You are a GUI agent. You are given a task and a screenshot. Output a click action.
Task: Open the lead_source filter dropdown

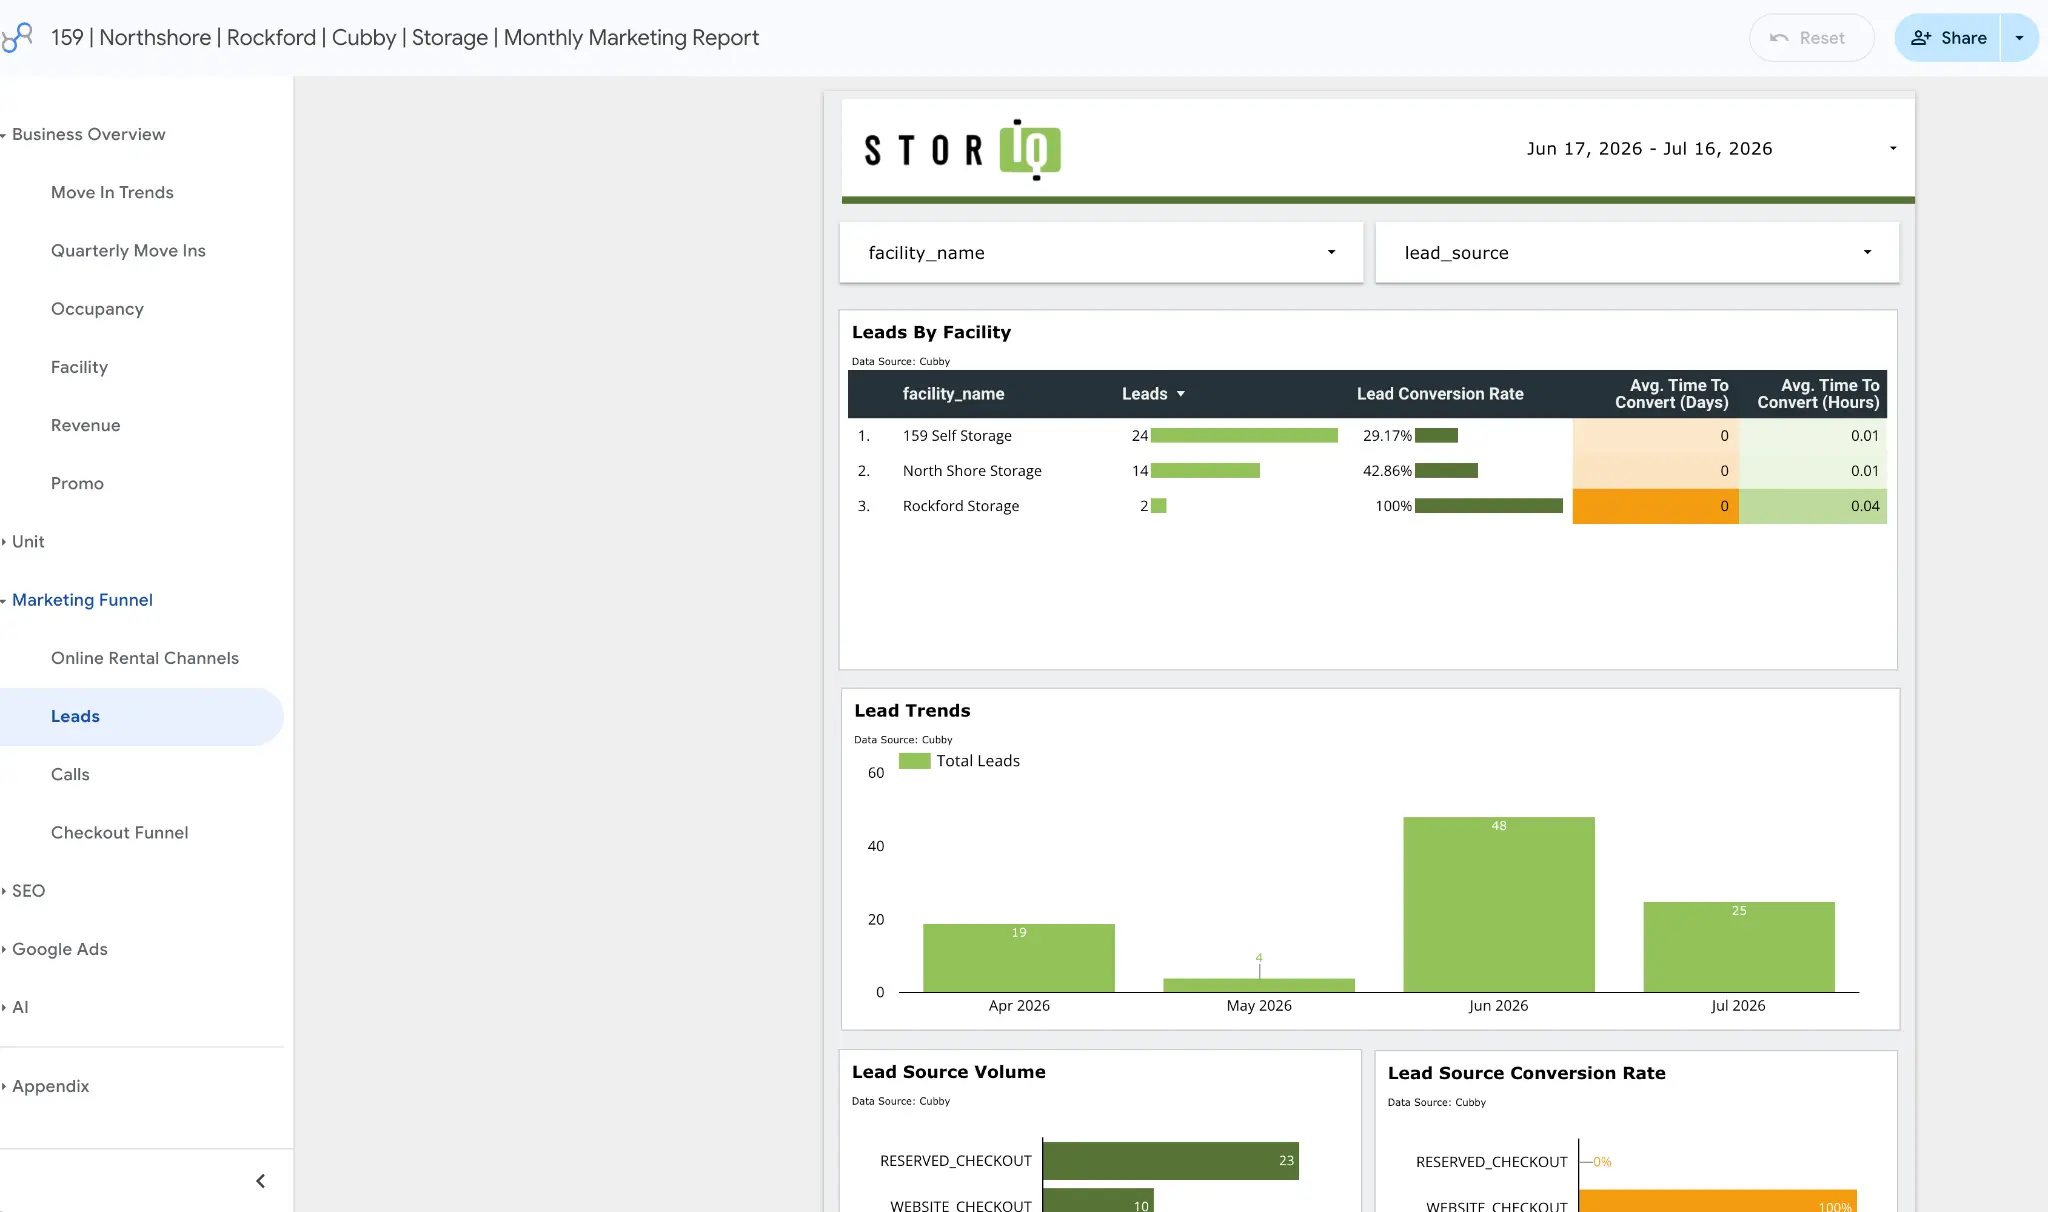click(1637, 253)
